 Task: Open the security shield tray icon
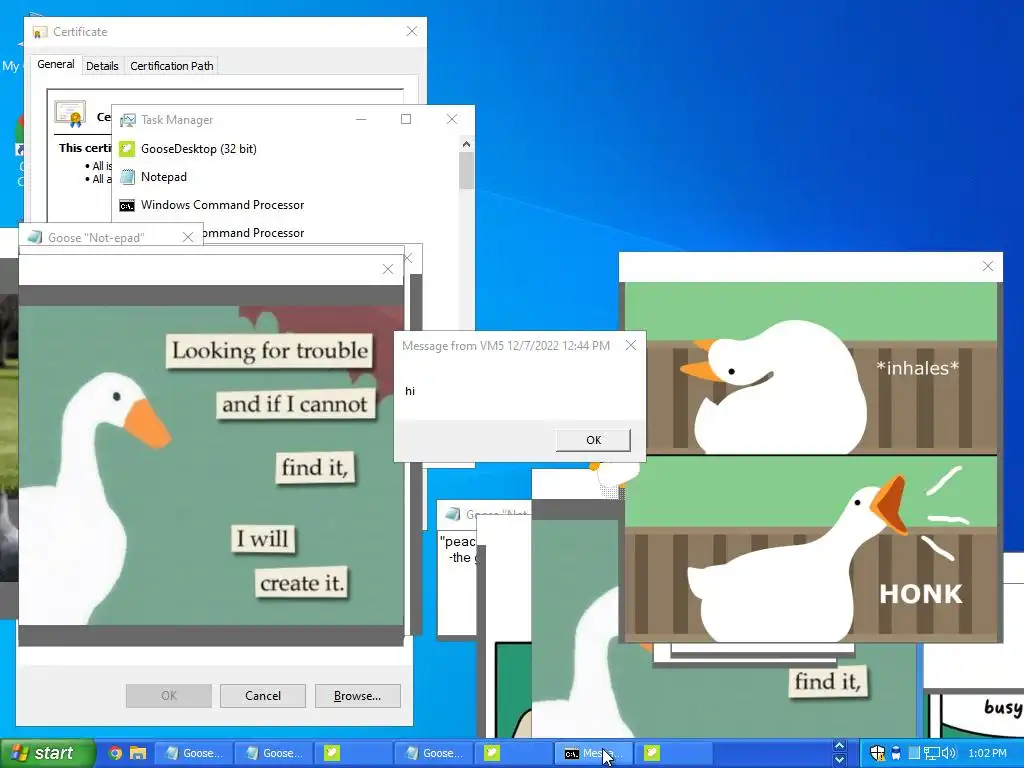click(x=878, y=753)
